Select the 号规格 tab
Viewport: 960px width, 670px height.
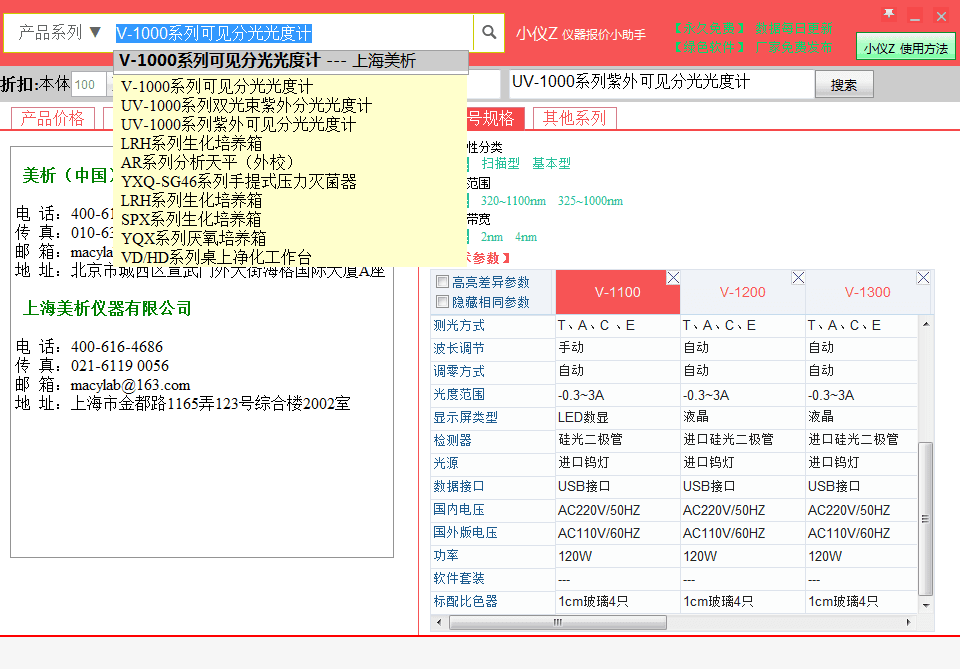[x=495, y=118]
